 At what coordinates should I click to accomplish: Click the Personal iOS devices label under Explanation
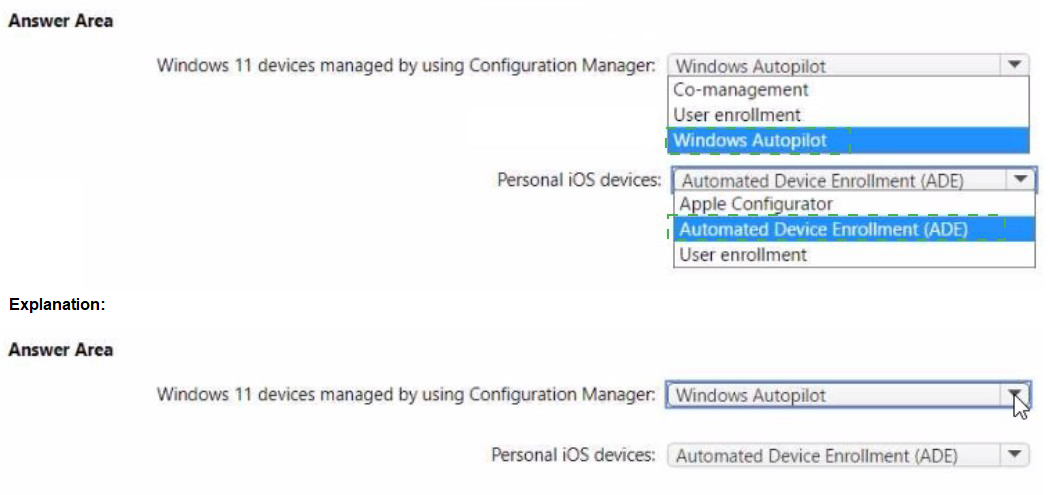tap(573, 455)
